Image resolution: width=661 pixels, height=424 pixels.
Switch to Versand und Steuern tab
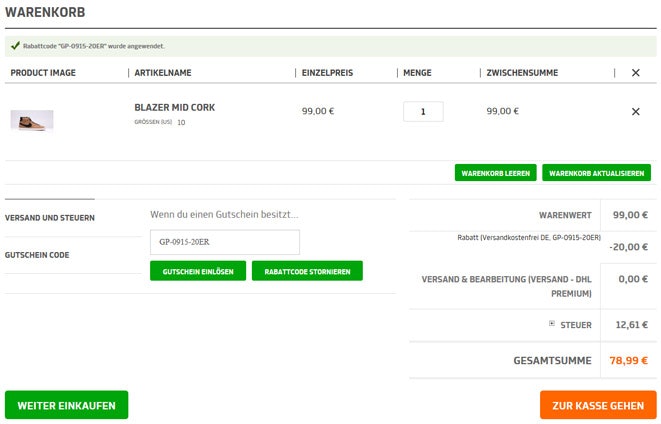(x=50, y=217)
